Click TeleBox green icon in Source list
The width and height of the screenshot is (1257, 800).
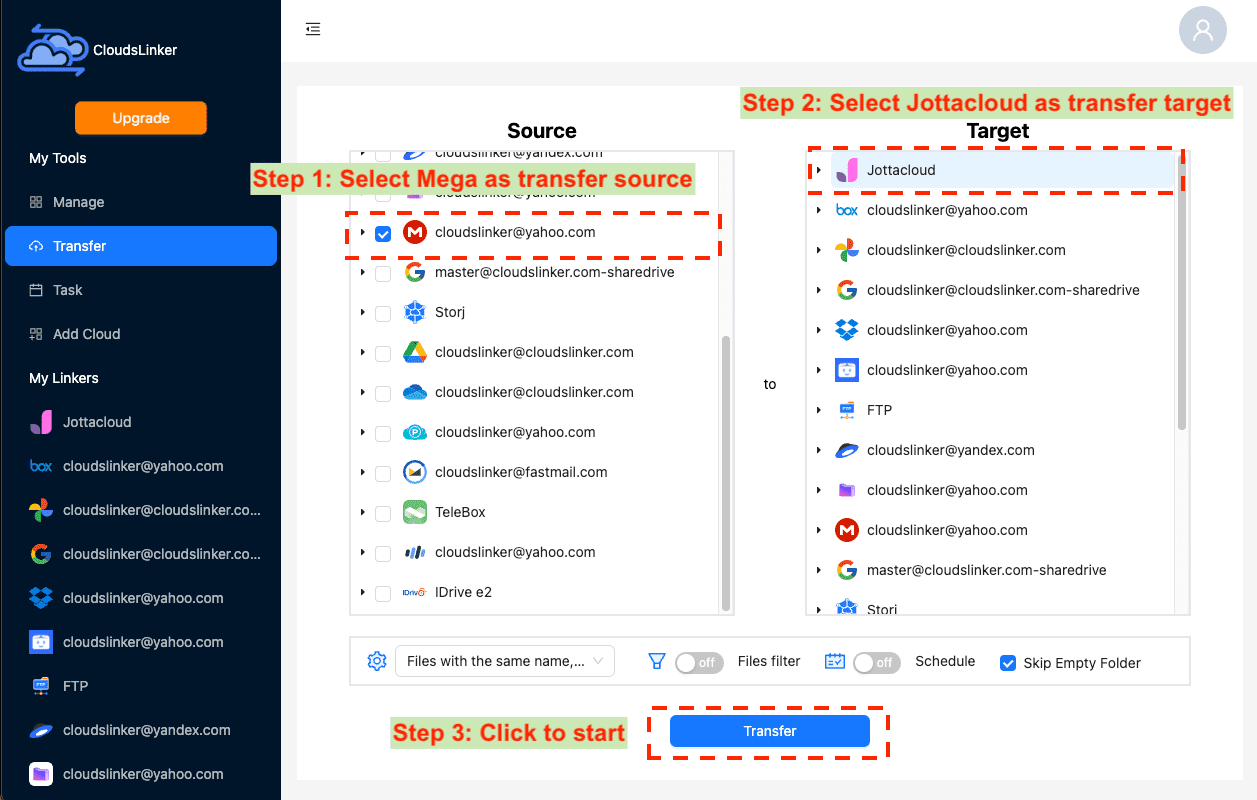click(x=415, y=512)
